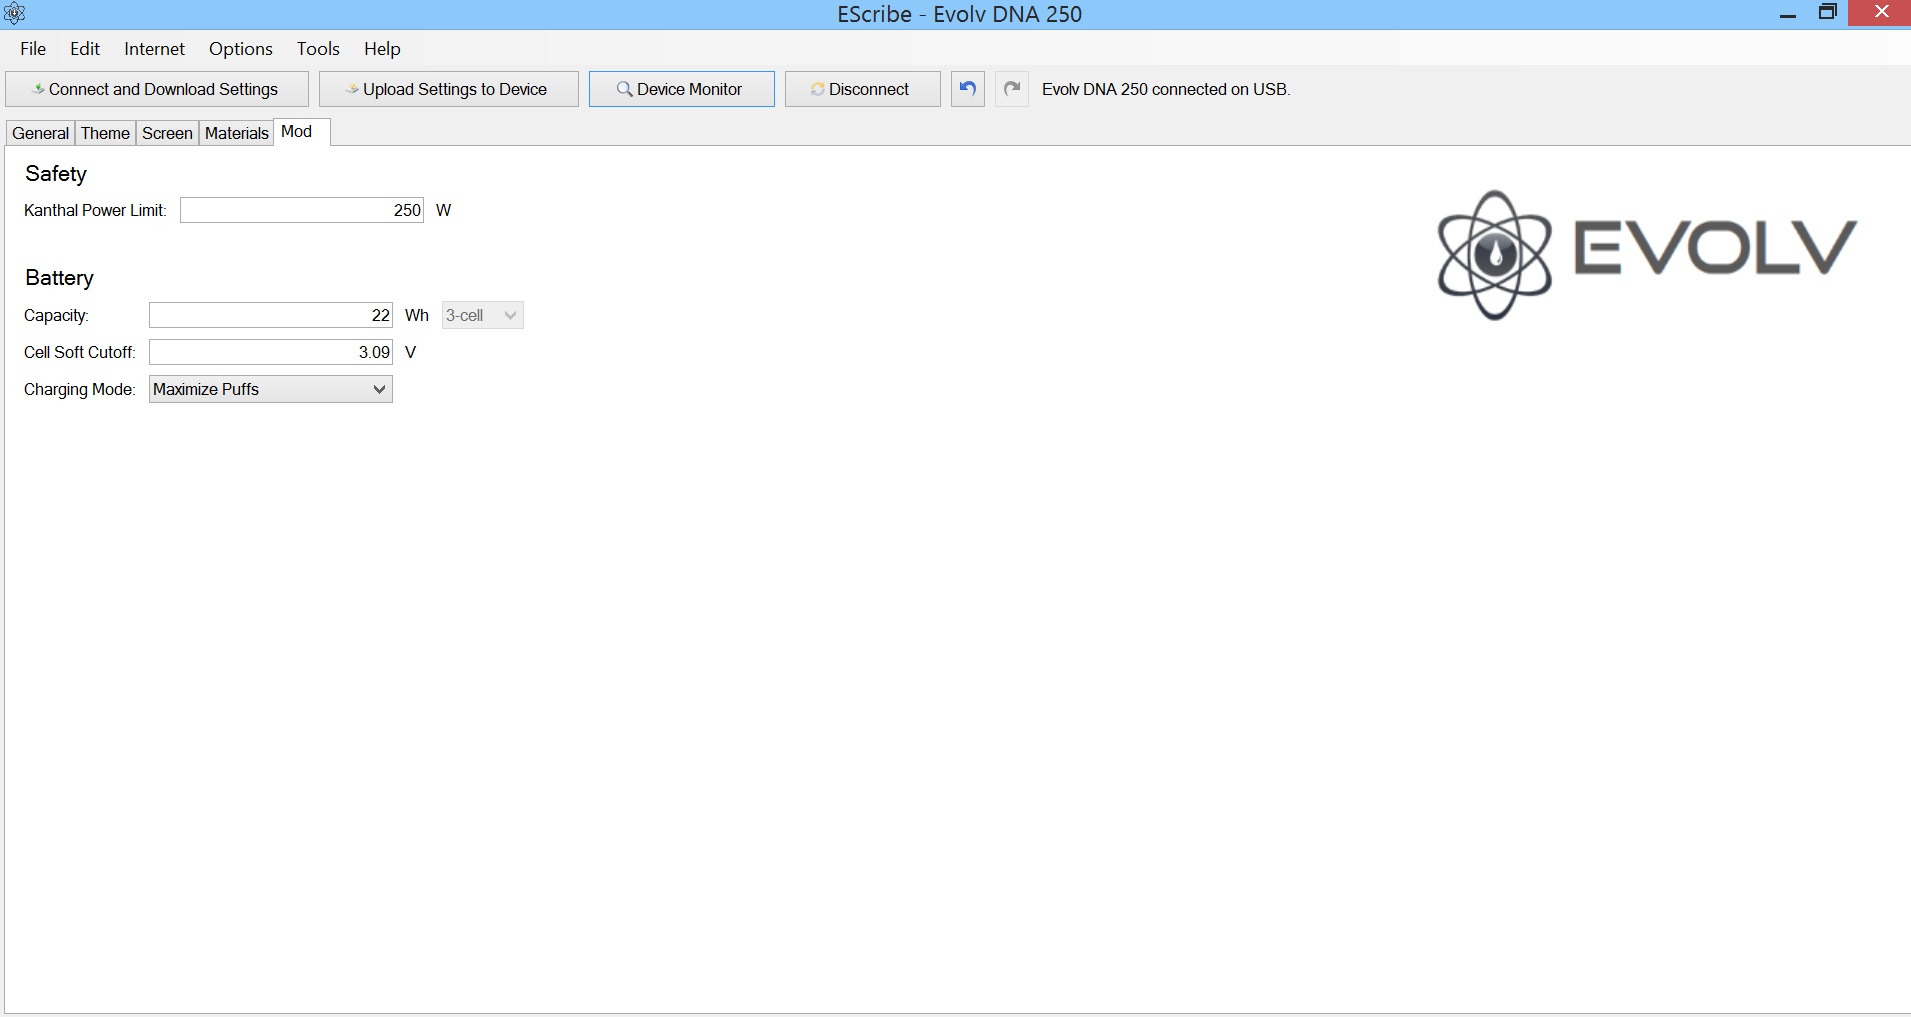Viewport: 1911px width, 1017px height.
Task: Click the Cell Soft Cutoff field
Action: click(x=271, y=352)
